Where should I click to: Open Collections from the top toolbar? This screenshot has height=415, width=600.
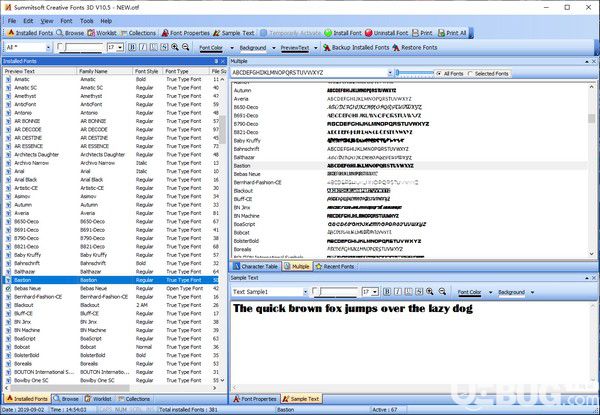138,33
